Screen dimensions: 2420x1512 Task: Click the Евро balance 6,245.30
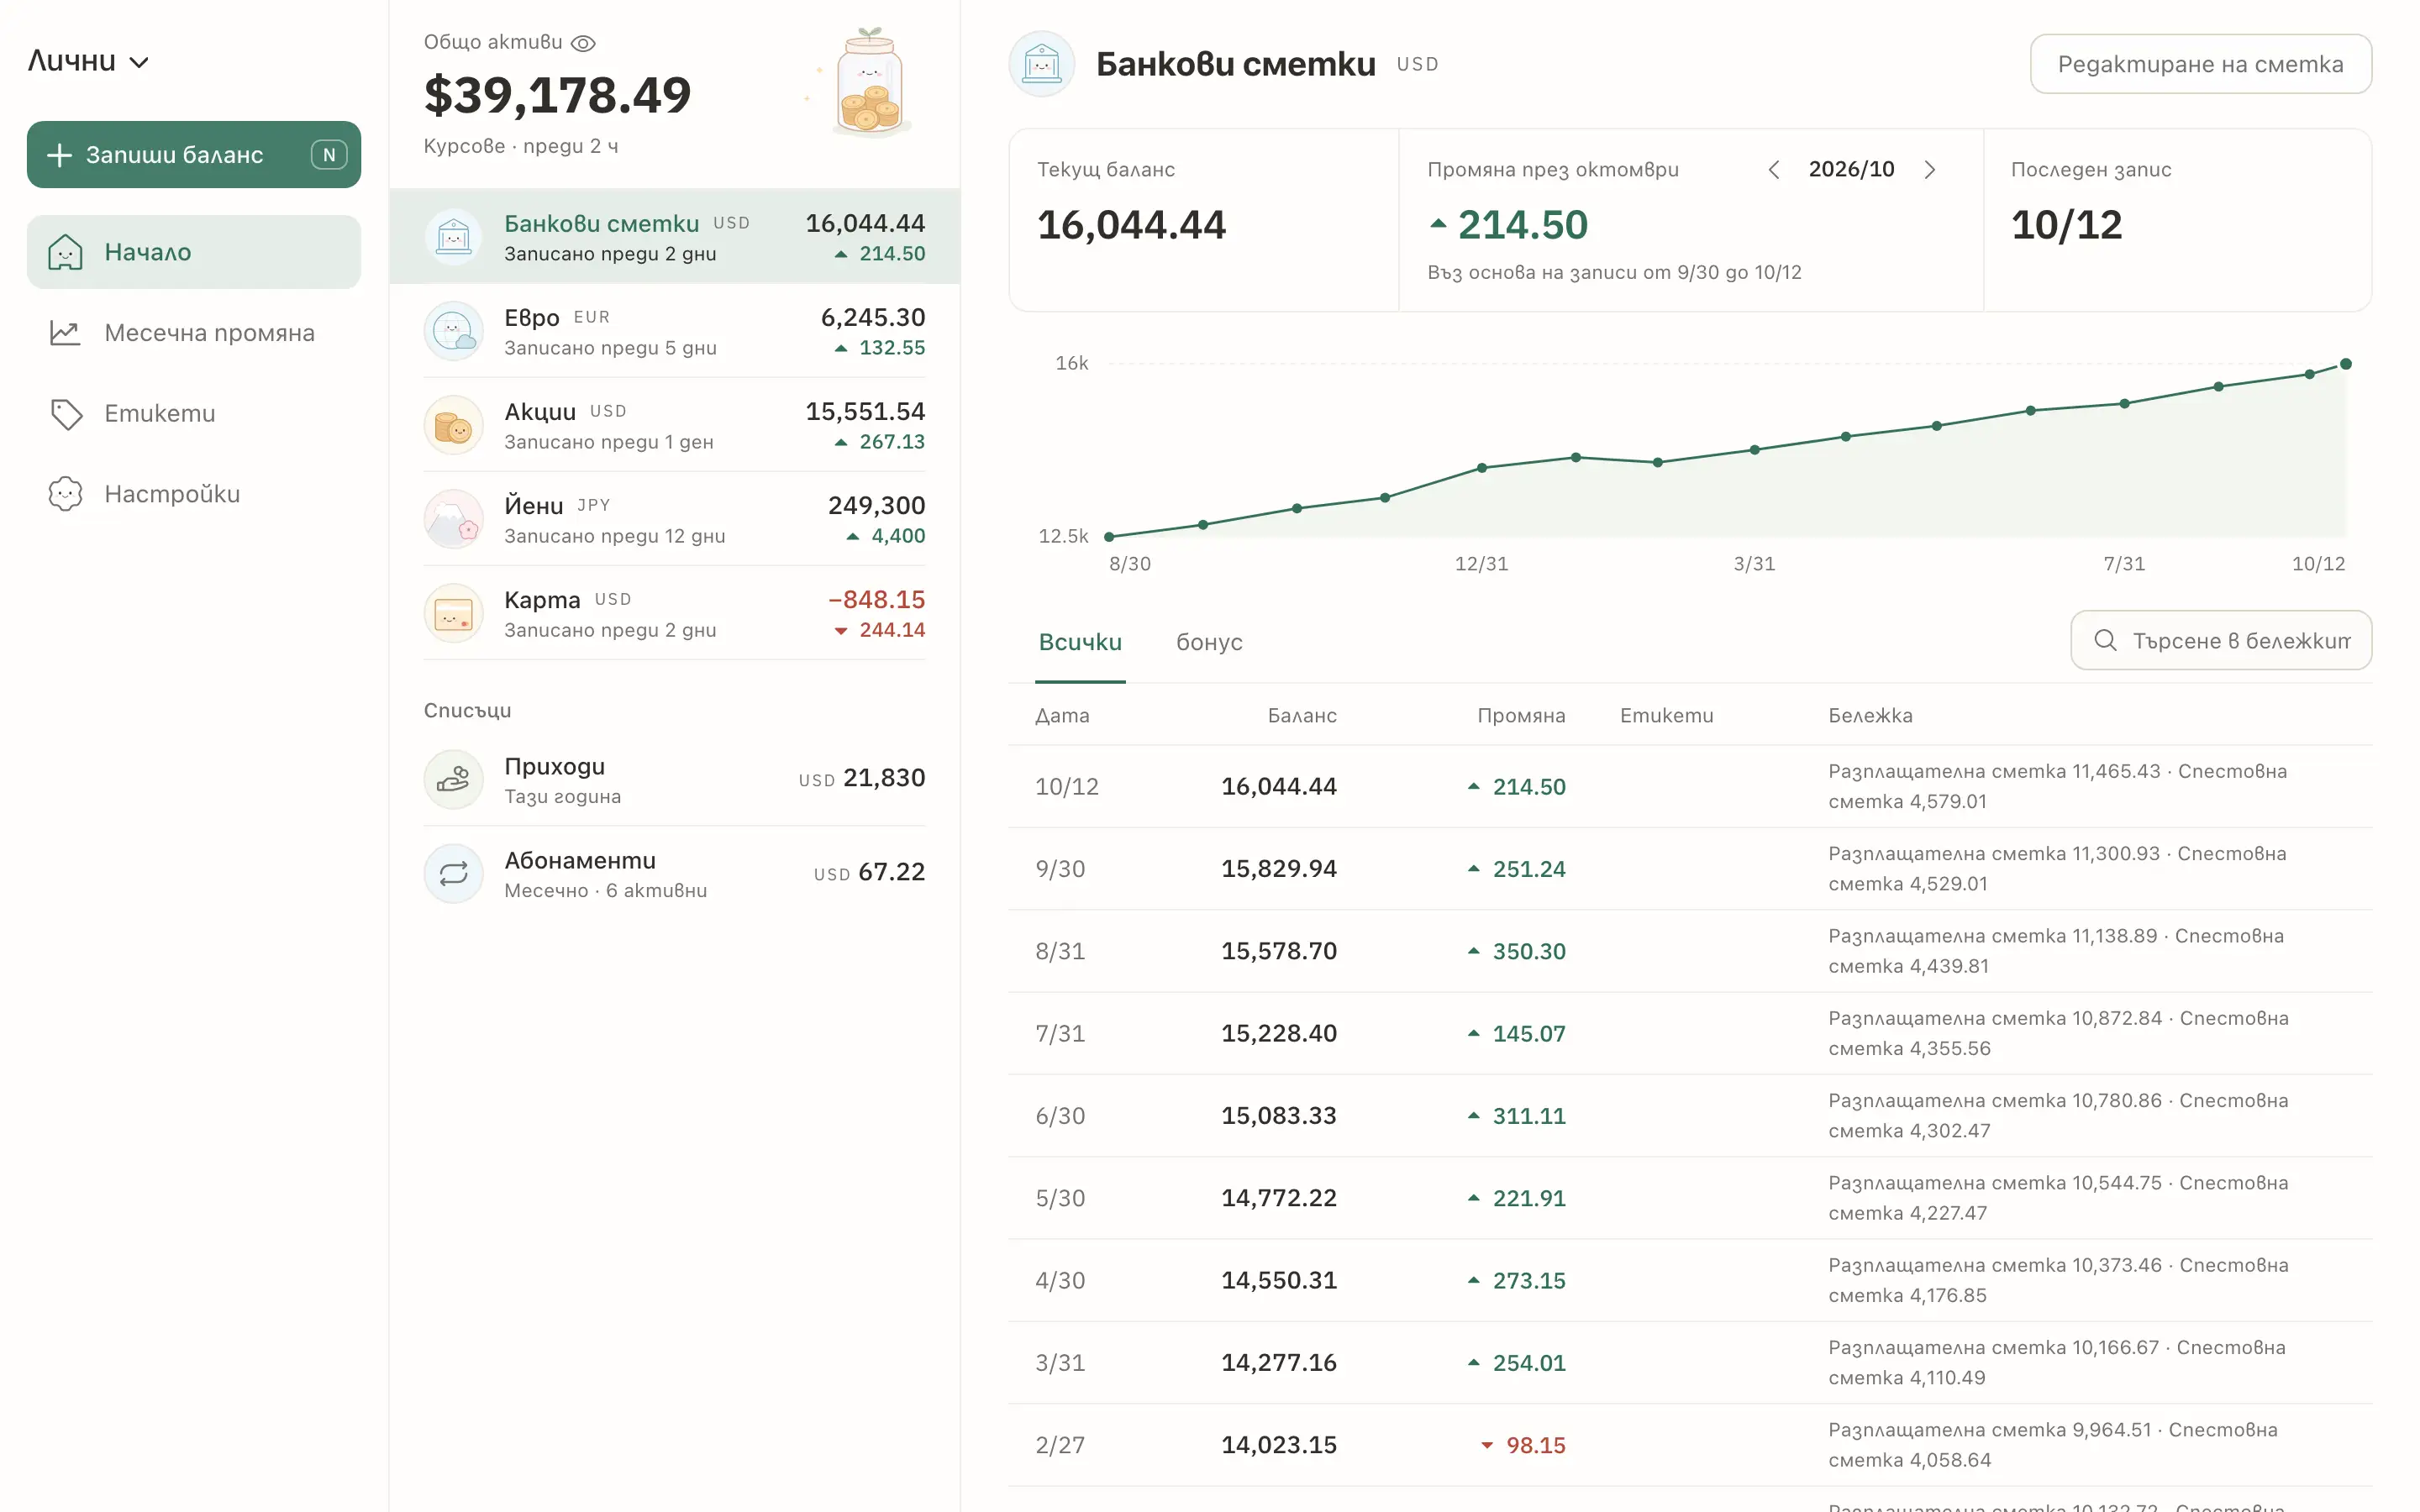(872, 317)
